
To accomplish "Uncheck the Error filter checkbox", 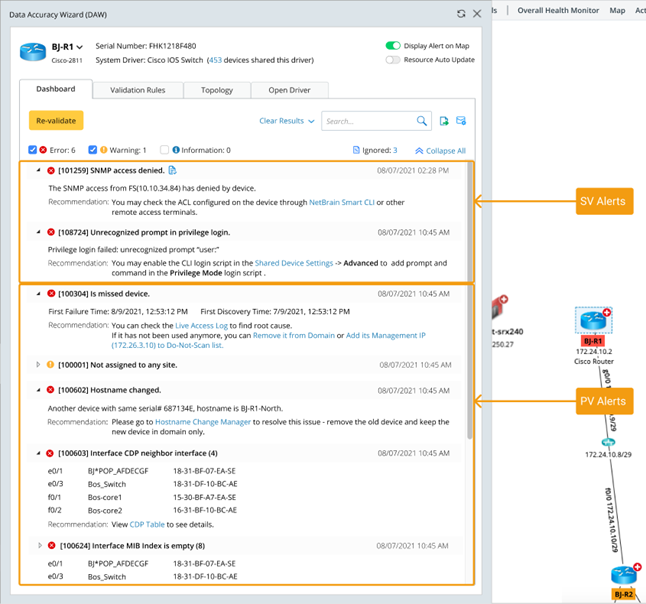I will click(x=33, y=150).
